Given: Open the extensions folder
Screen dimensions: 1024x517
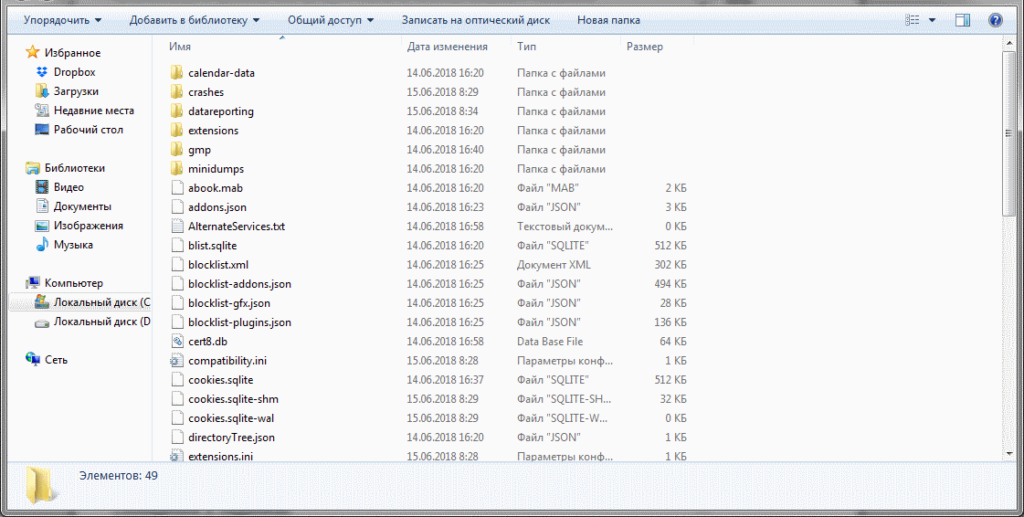Looking at the screenshot, I should tap(212, 131).
